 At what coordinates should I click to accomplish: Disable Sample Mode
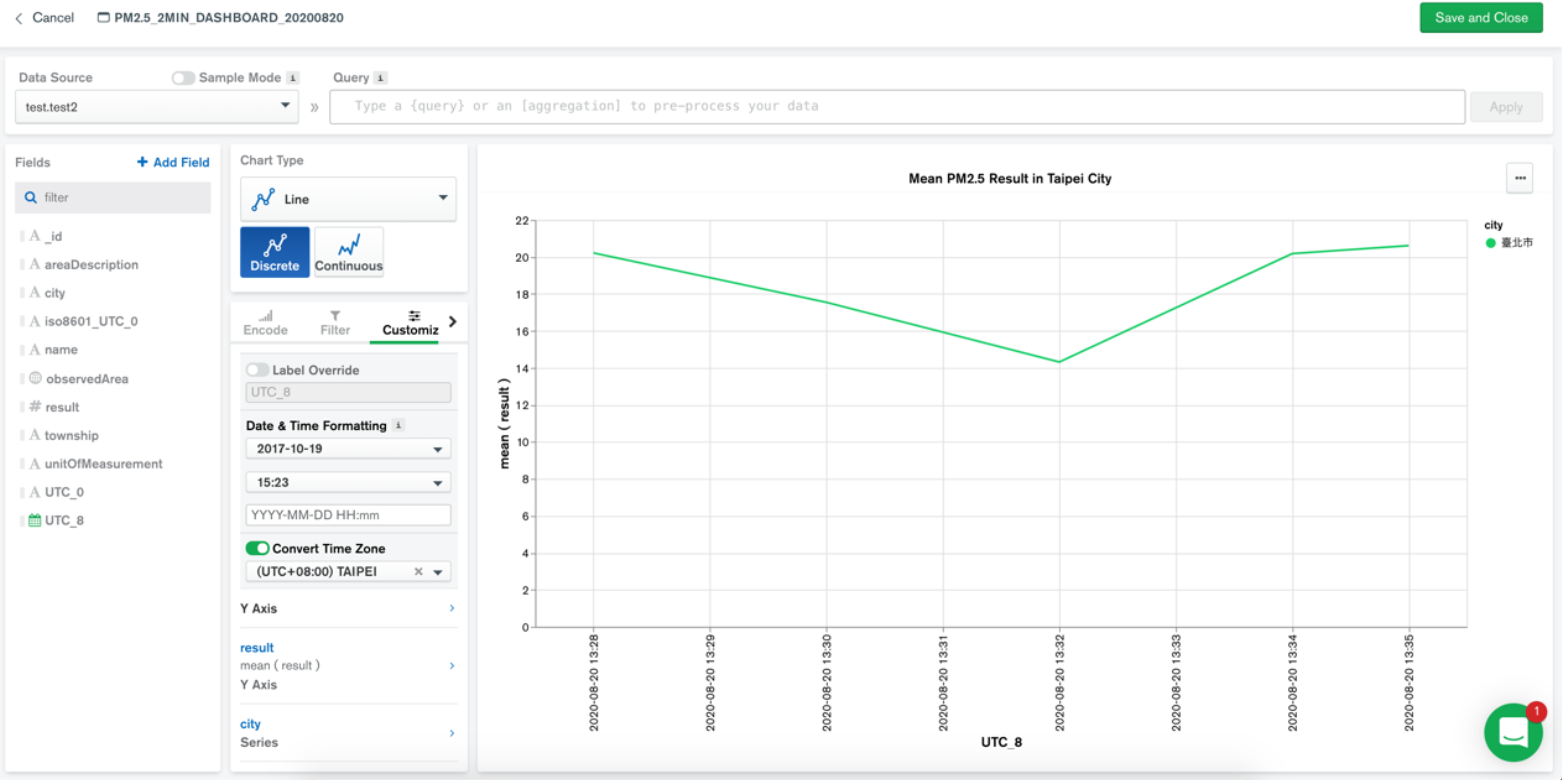pyautogui.click(x=183, y=77)
